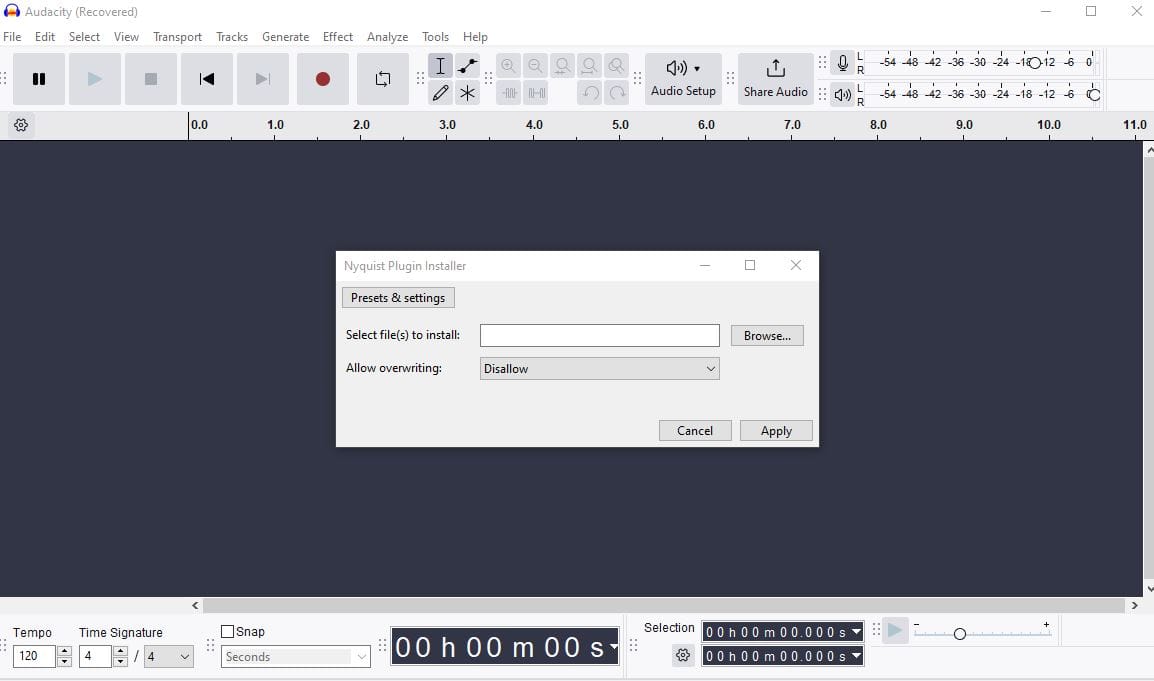Click the Browse... button
The height and width of the screenshot is (681, 1154).
coord(767,336)
